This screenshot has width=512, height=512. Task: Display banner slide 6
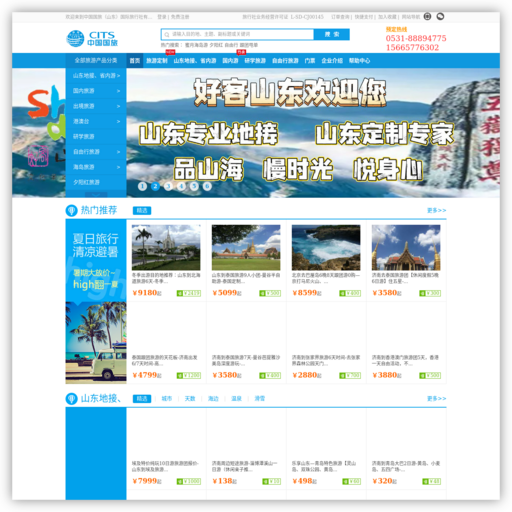coord(207,186)
